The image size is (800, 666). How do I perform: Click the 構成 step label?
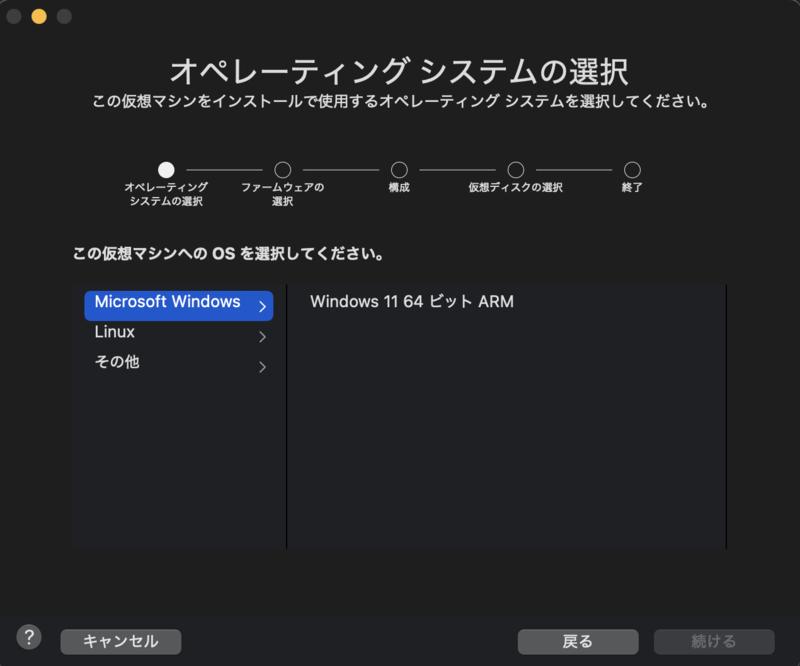pyautogui.click(x=399, y=187)
